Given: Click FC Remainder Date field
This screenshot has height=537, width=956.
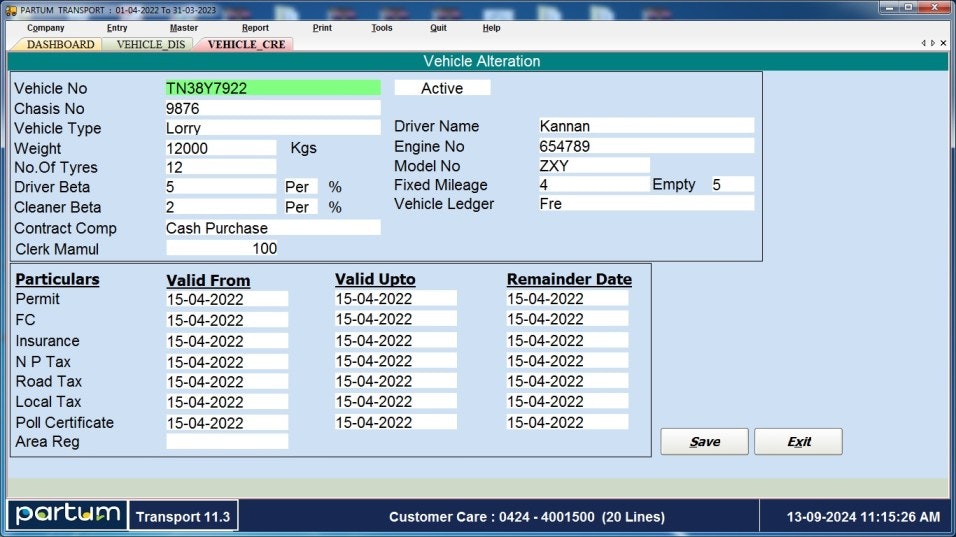Looking at the screenshot, I should click(x=567, y=319).
